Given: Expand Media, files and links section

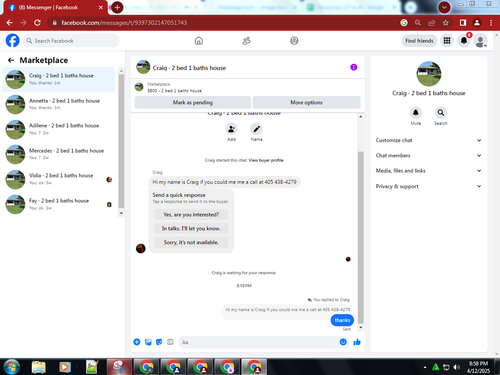Looking at the screenshot, I should 429,171.
